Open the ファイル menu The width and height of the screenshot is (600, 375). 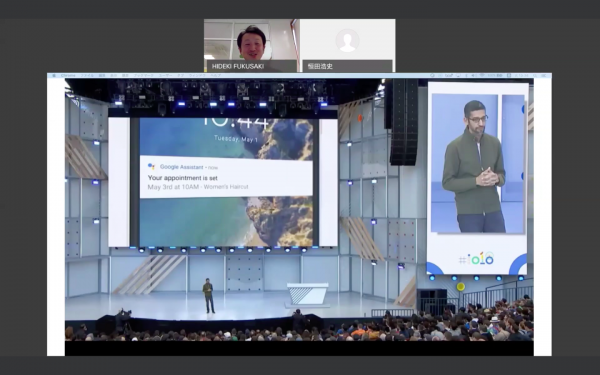point(87,76)
